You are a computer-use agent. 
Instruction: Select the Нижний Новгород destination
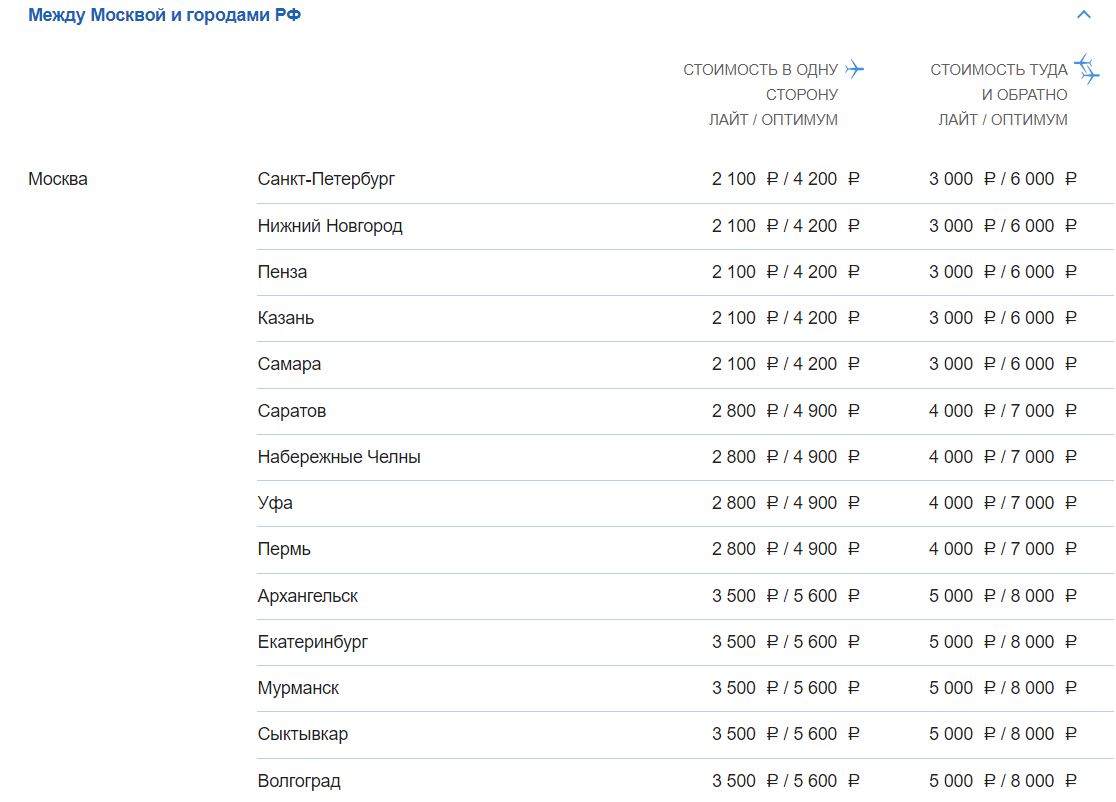point(330,226)
